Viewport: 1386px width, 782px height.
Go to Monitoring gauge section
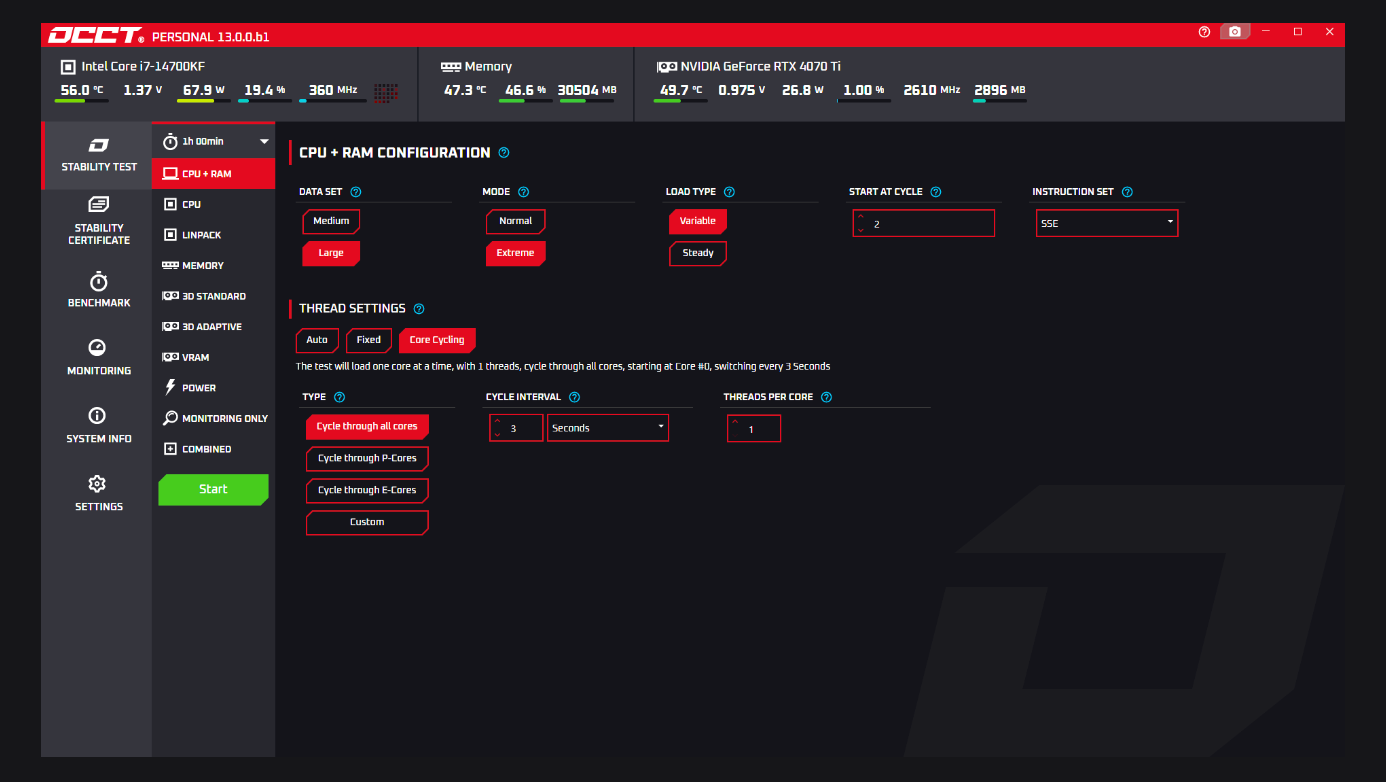(98, 357)
